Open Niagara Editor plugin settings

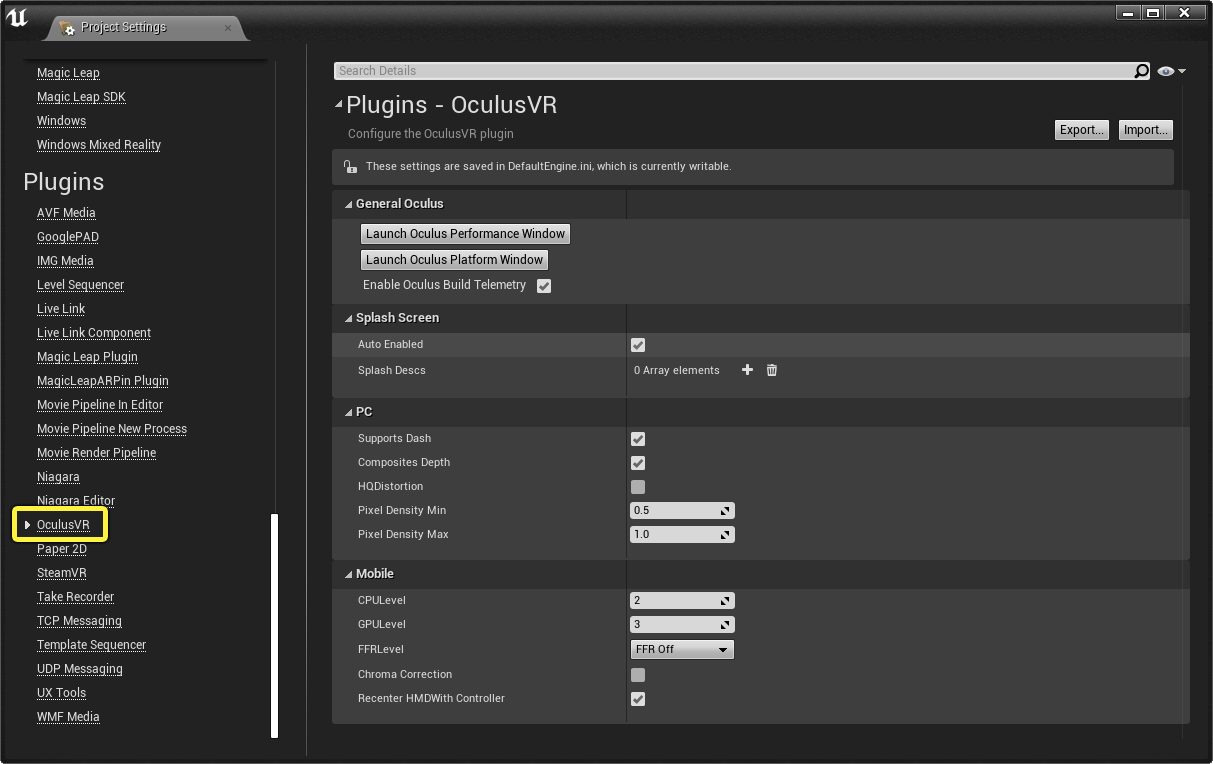(76, 501)
